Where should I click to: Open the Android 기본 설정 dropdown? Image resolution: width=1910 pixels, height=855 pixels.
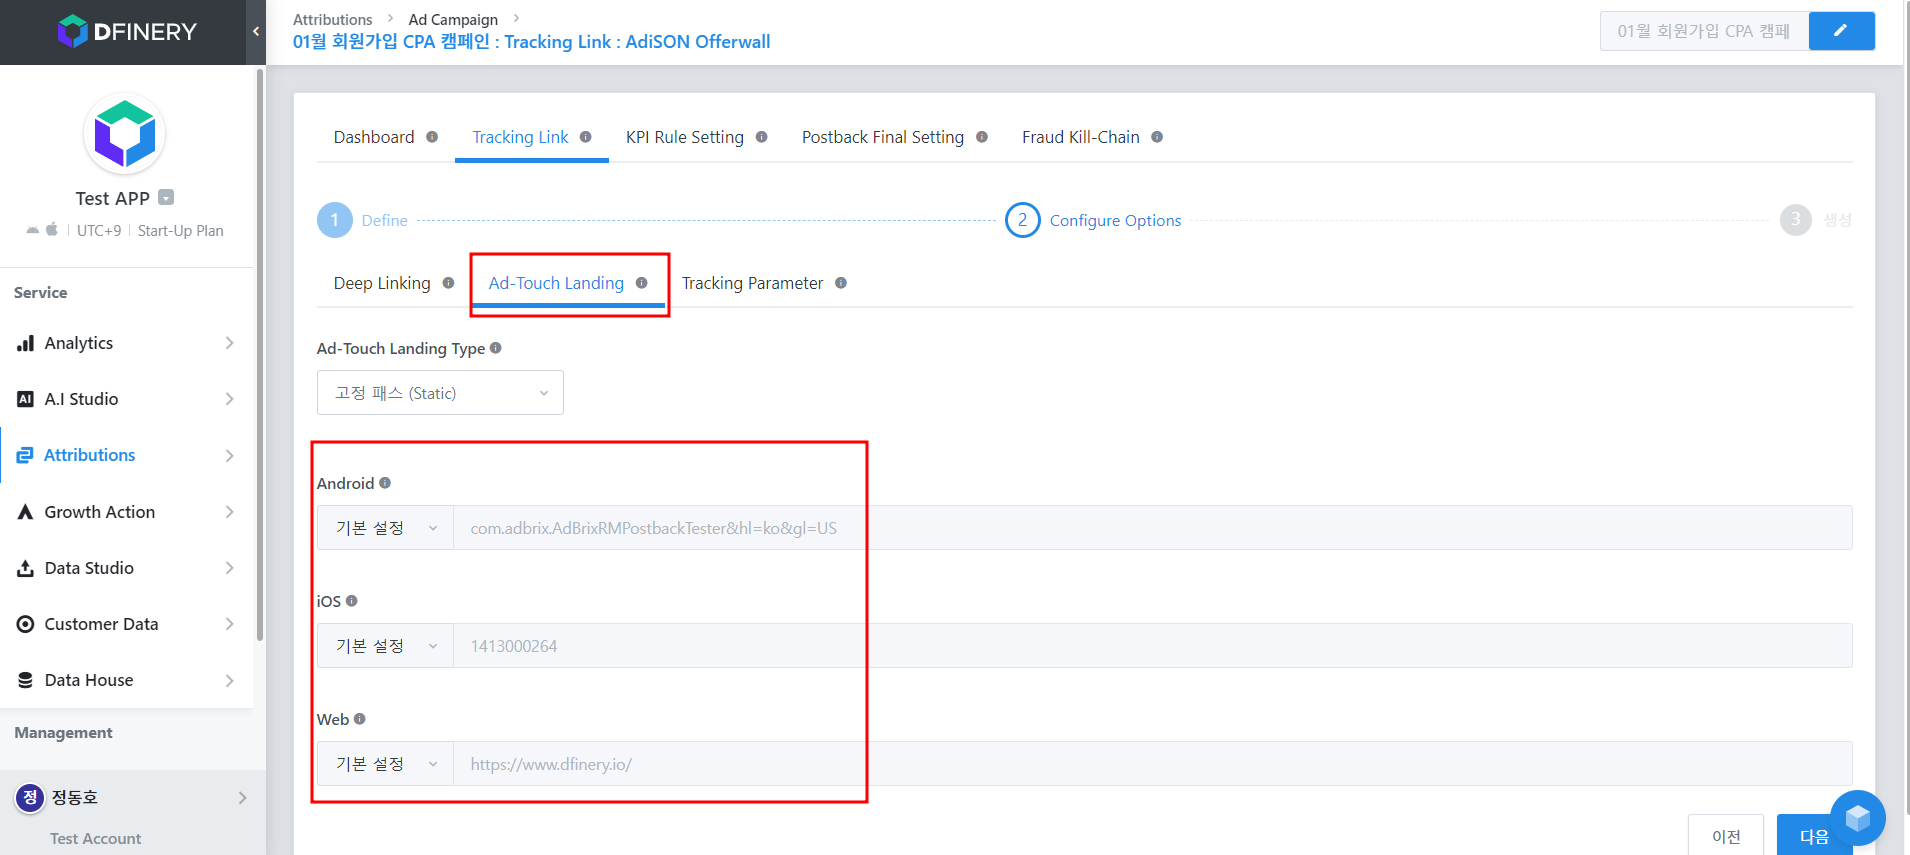[x=385, y=528]
